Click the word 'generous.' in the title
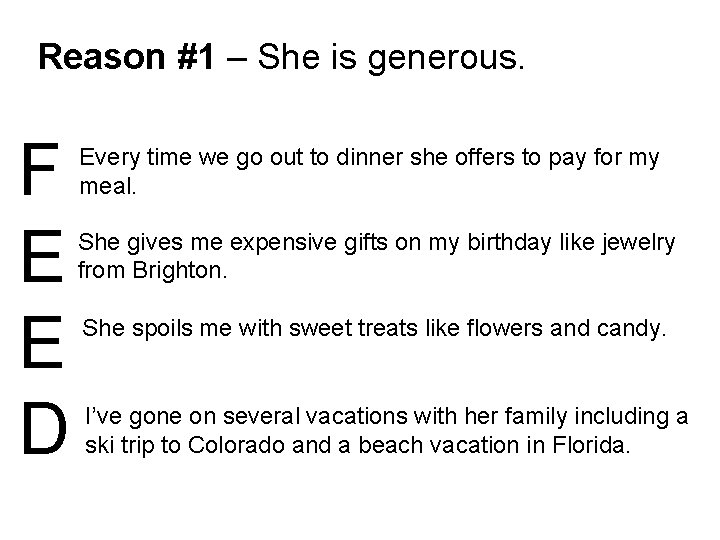The width and height of the screenshot is (720, 540). (446, 60)
